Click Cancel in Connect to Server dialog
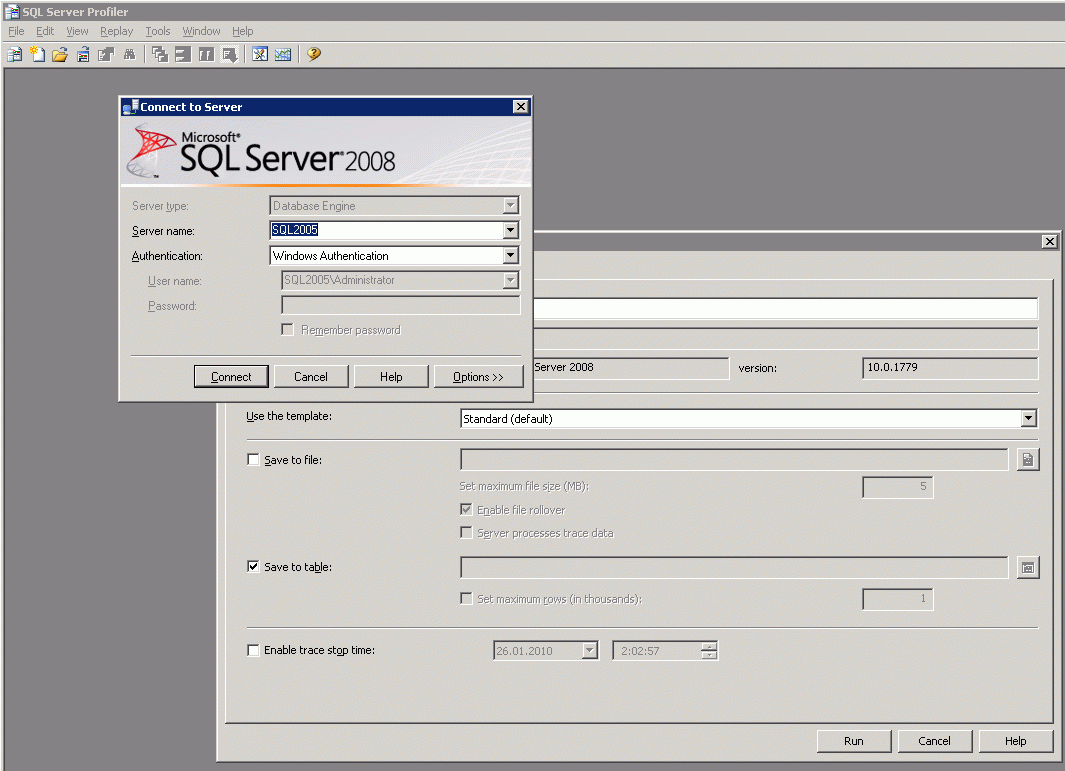The image size is (1065, 771). coord(311,377)
